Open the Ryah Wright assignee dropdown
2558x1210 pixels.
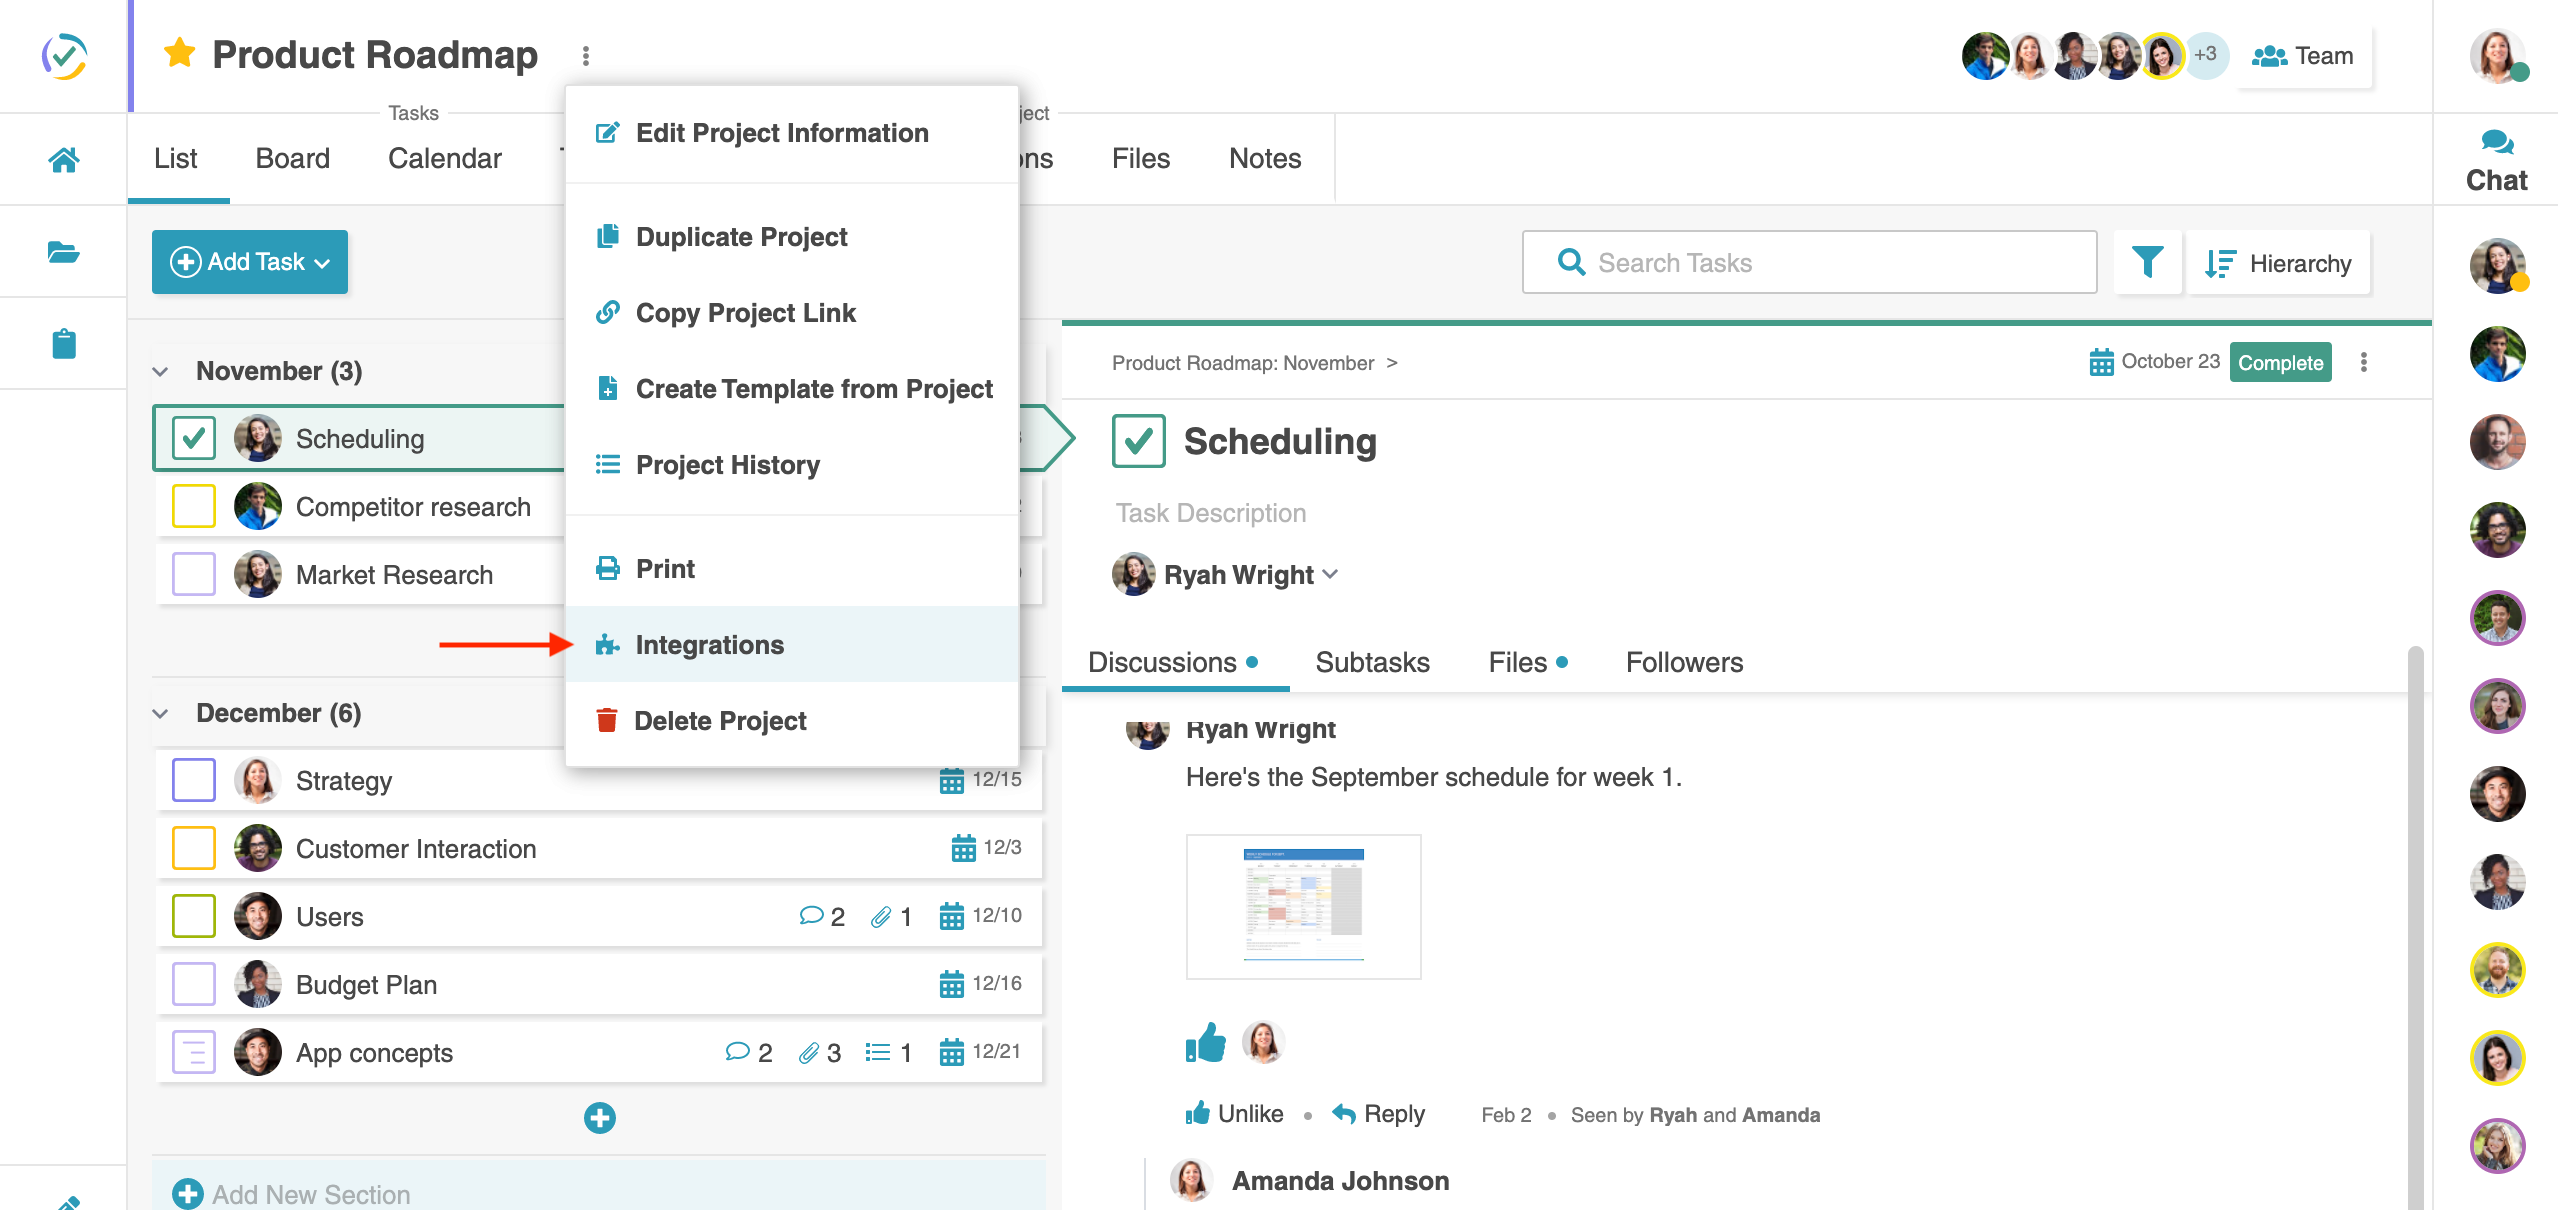[x=1330, y=574]
